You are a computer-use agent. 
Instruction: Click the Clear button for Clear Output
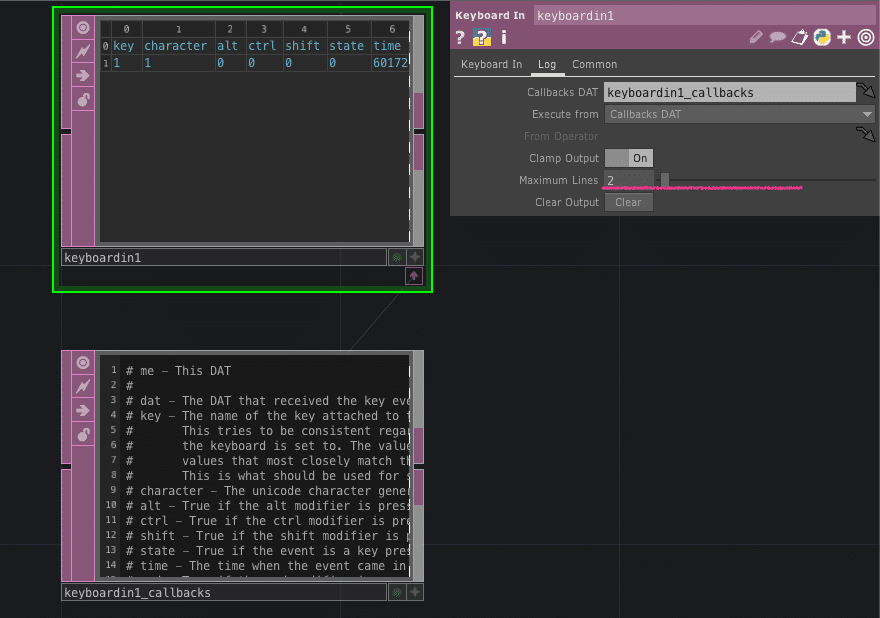(x=629, y=202)
